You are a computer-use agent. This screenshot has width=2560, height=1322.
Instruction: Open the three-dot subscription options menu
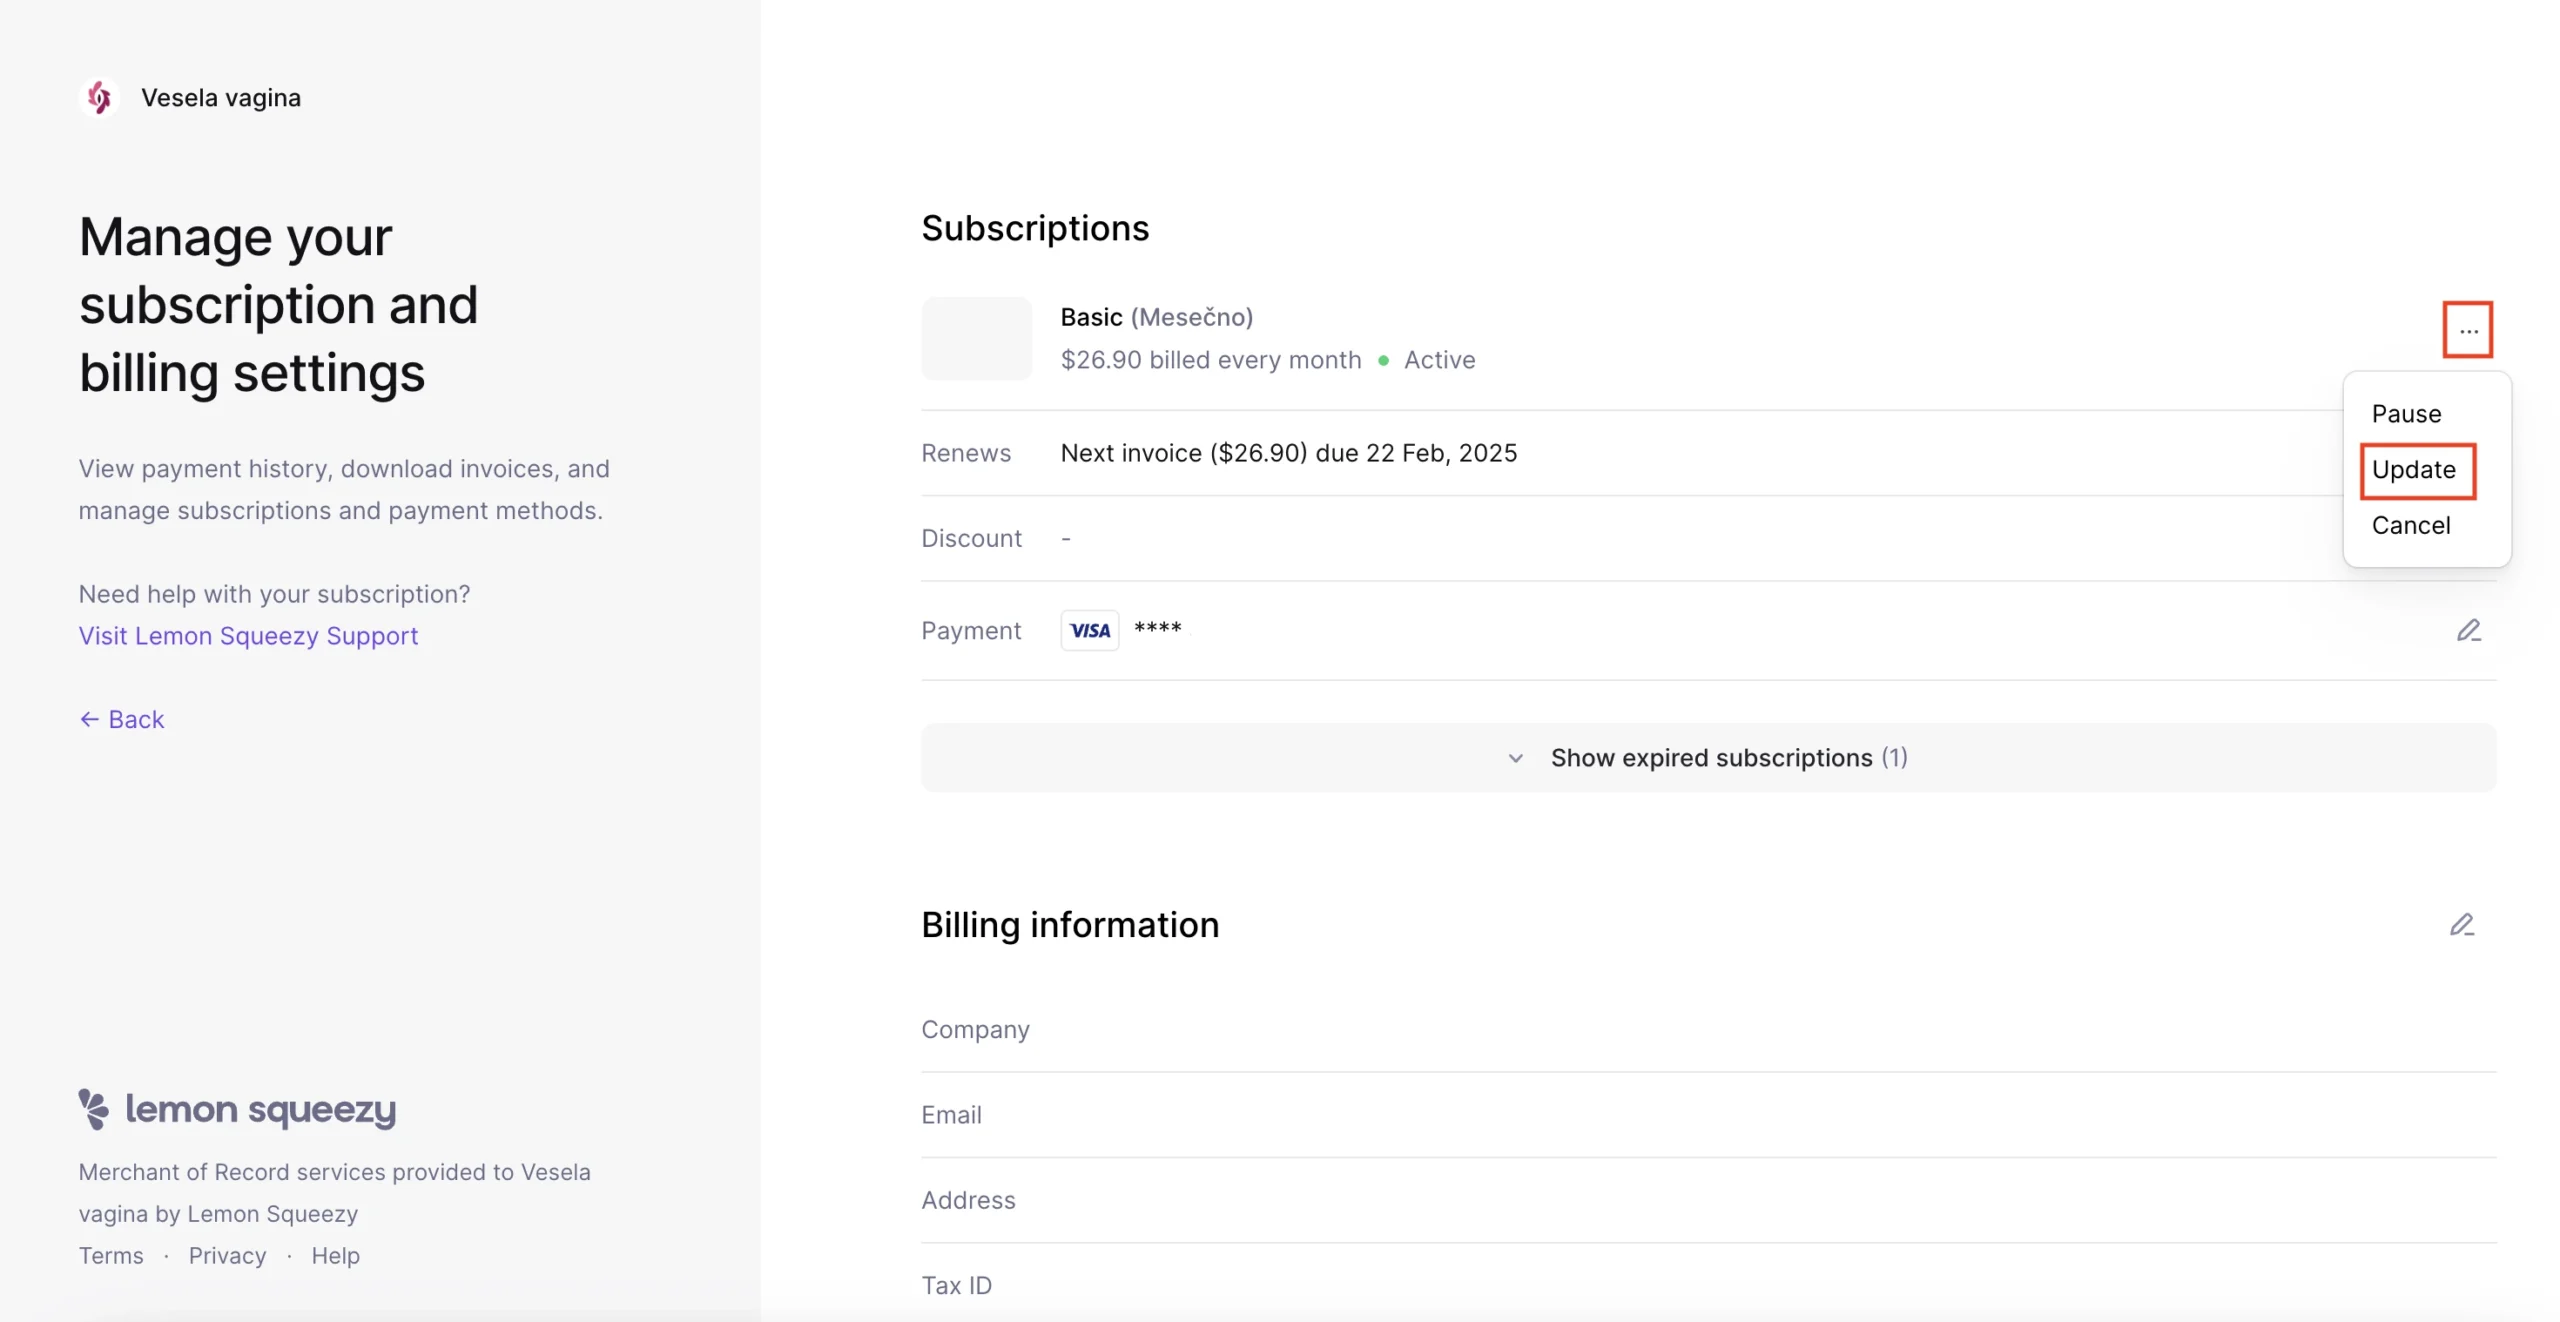[2467, 330]
